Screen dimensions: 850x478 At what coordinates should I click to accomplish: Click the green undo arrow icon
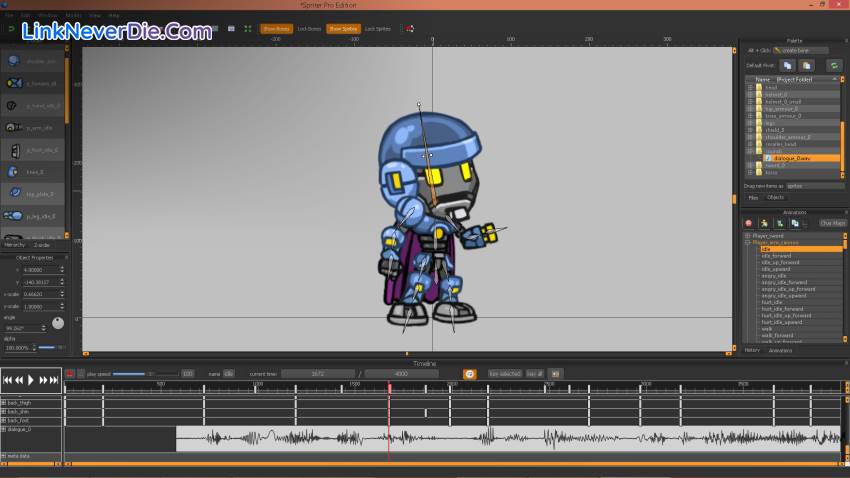[x=11, y=29]
